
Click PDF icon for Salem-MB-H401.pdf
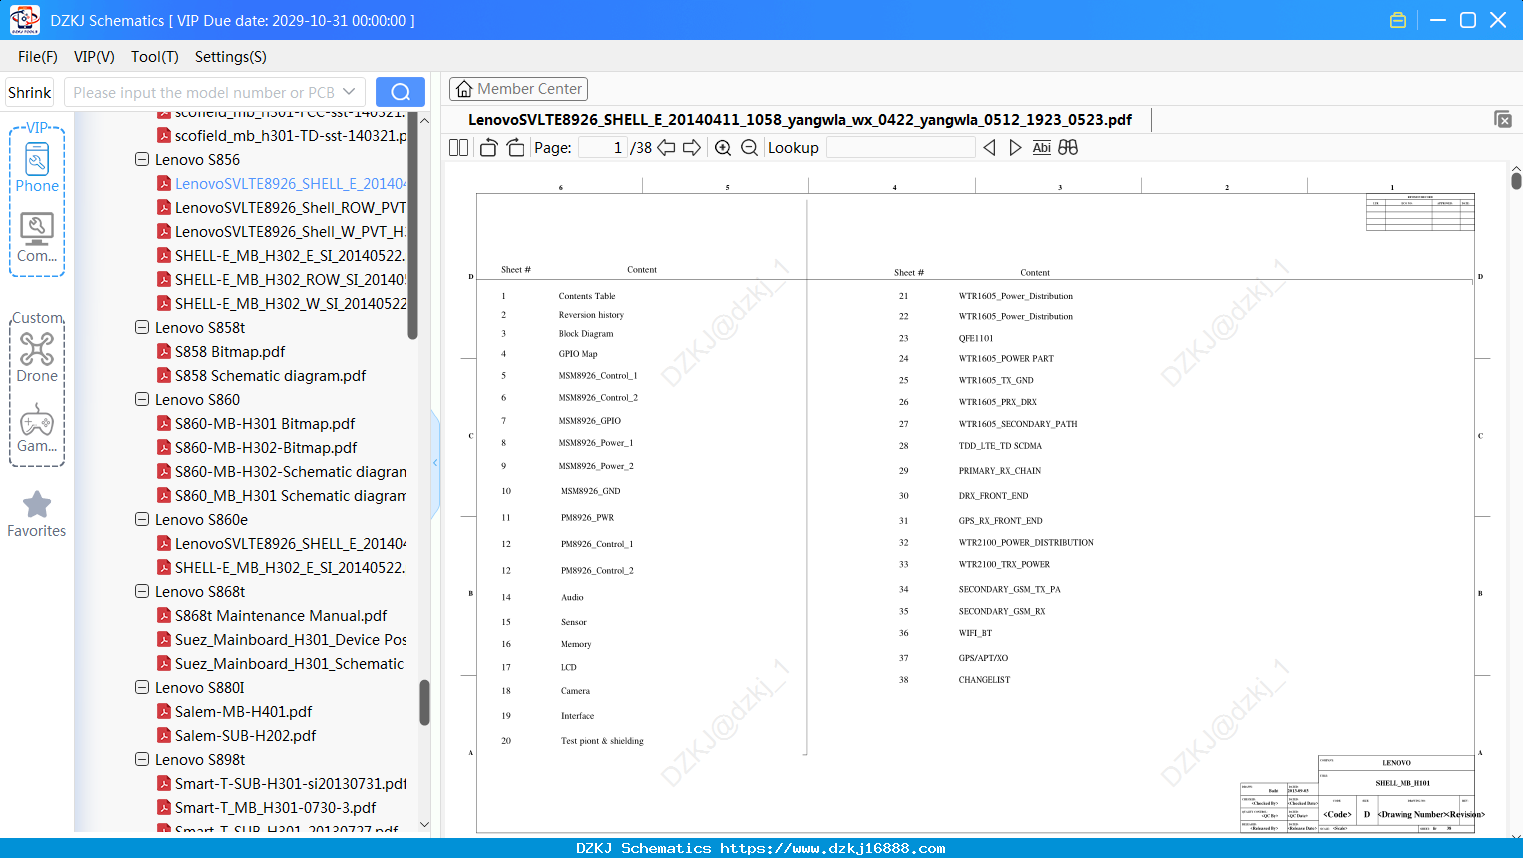point(164,712)
